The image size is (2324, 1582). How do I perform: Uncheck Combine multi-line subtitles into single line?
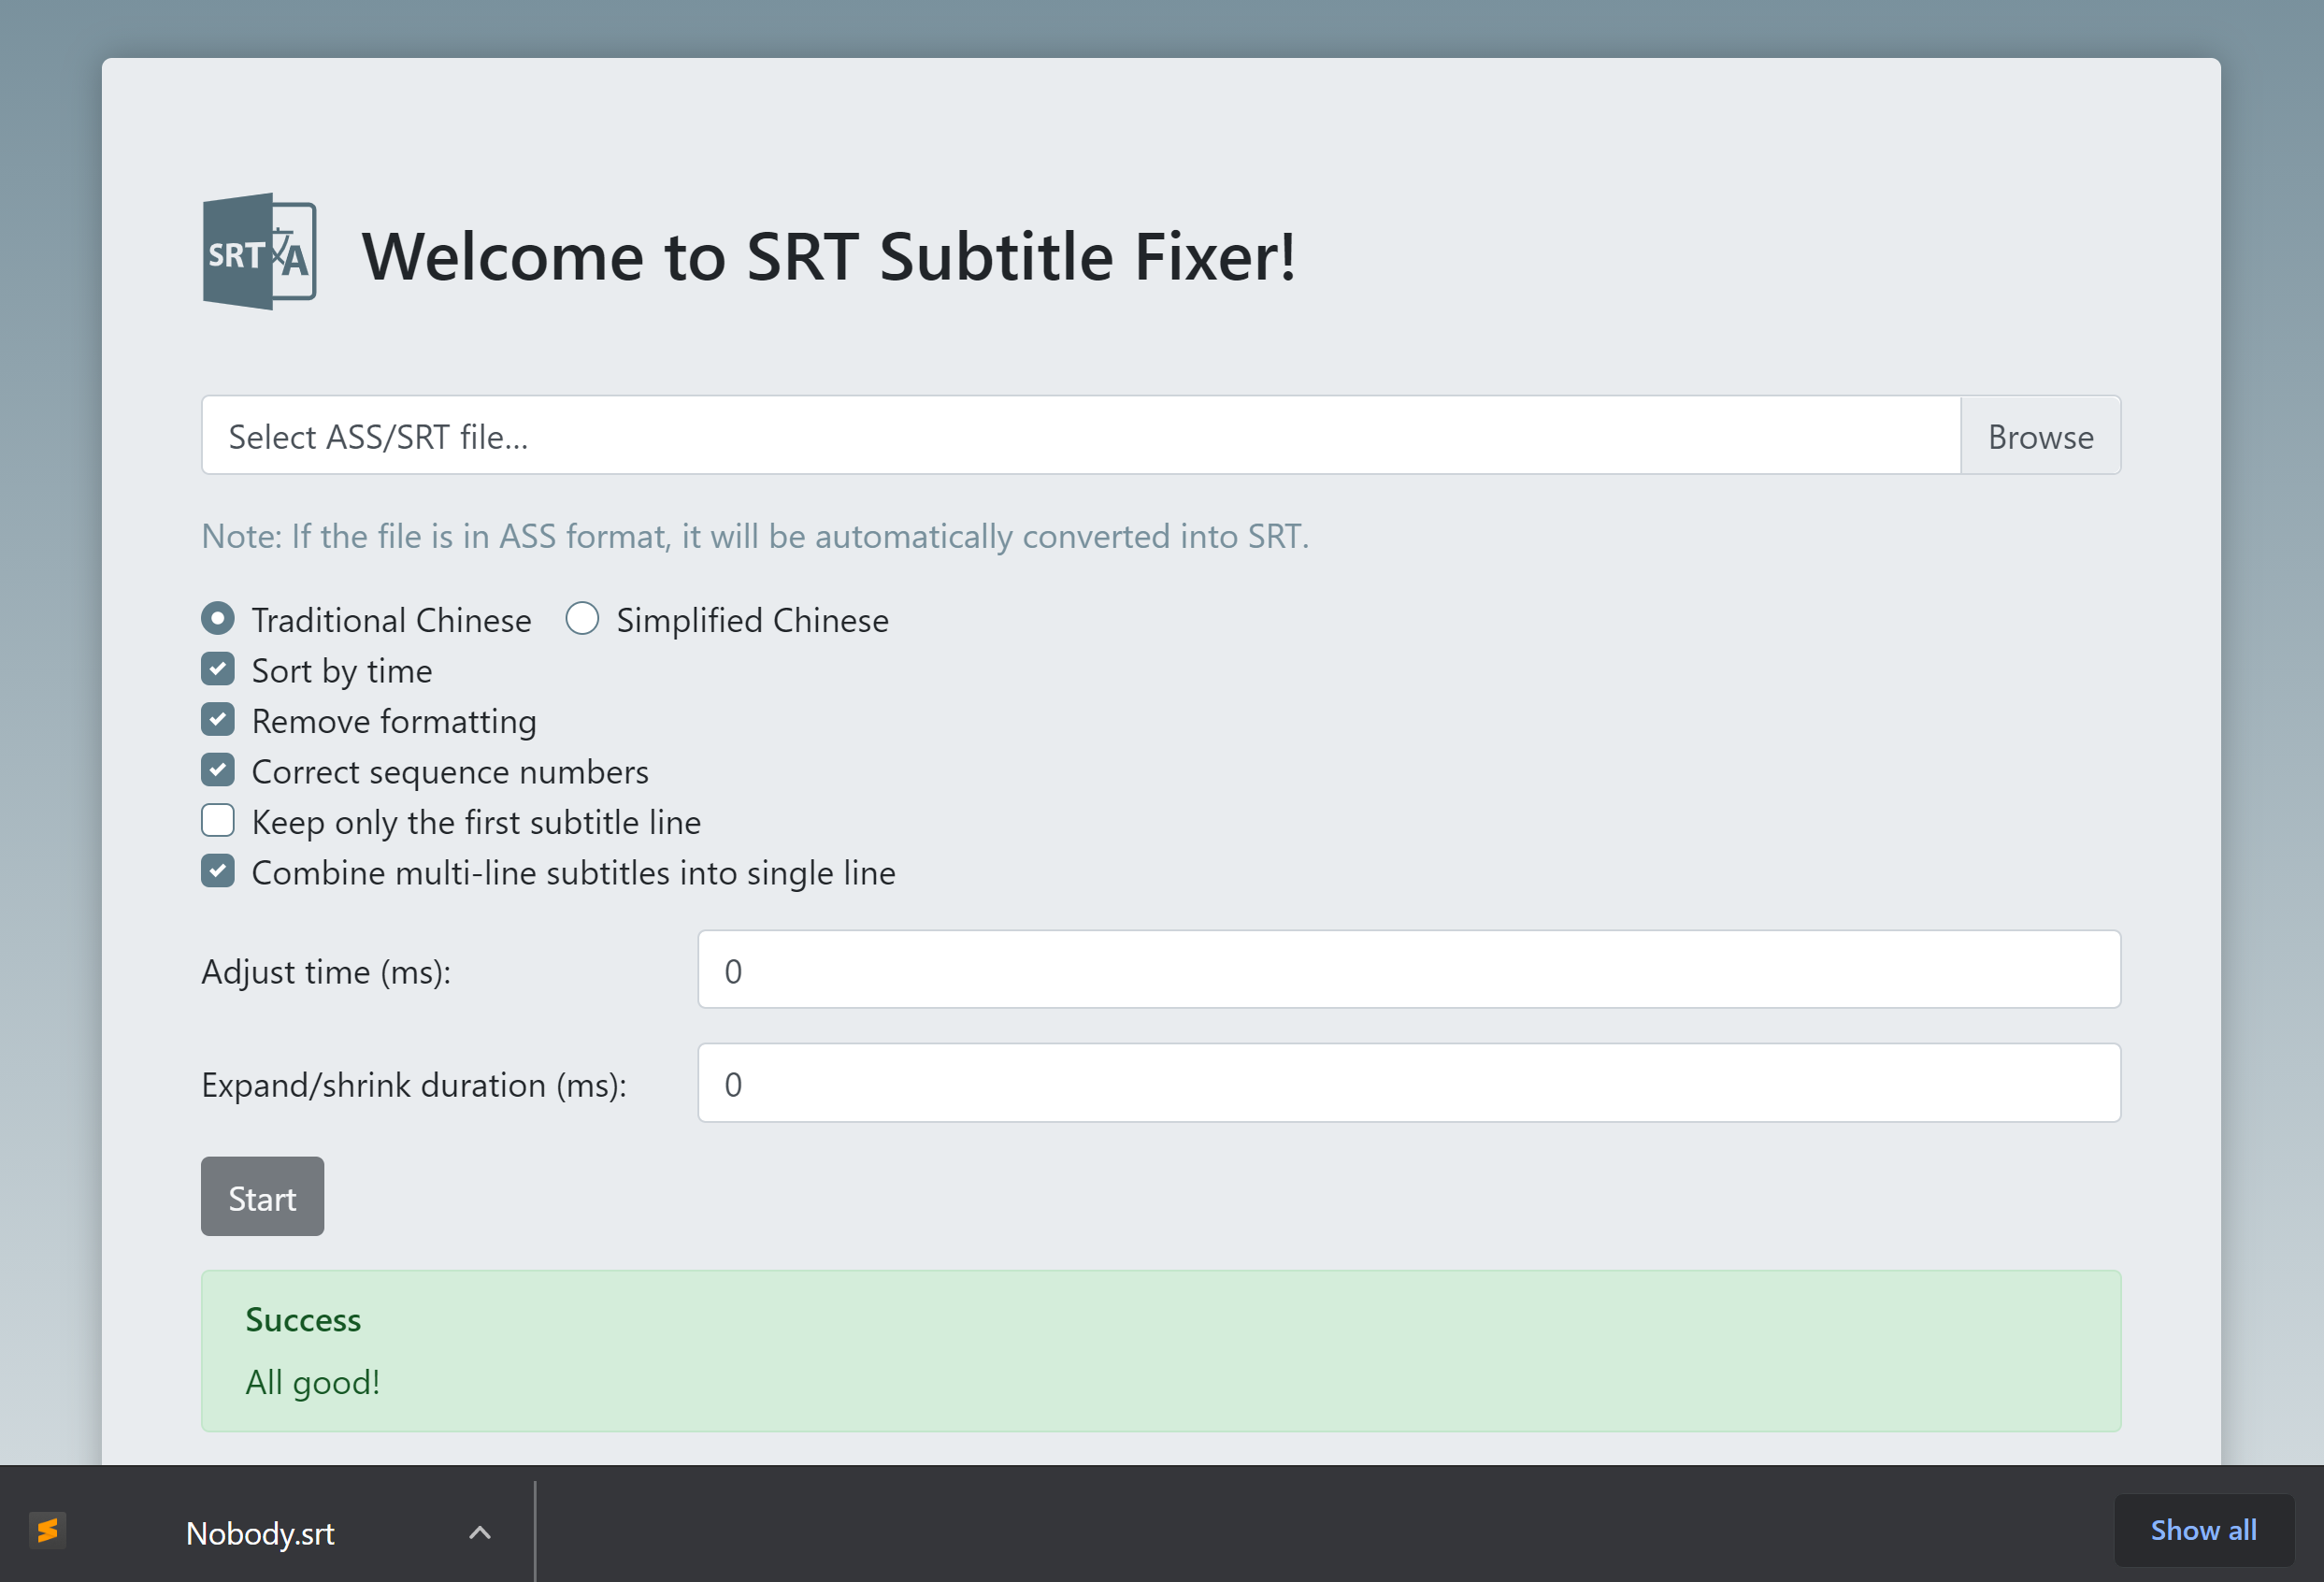[218, 871]
